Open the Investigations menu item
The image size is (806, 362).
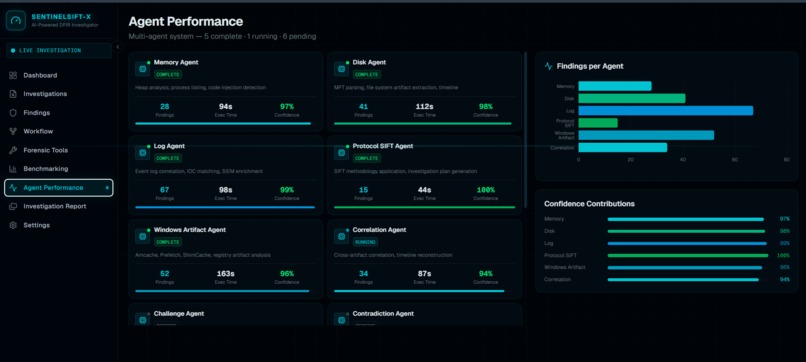(x=59, y=94)
